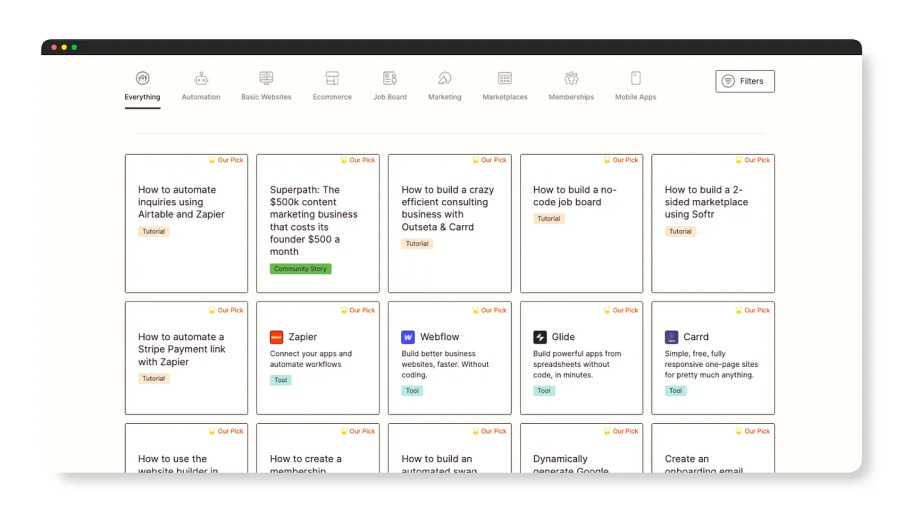Select the Everything tab label
Image resolution: width=904 pixels, height=512 pixels.
[x=142, y=97]
